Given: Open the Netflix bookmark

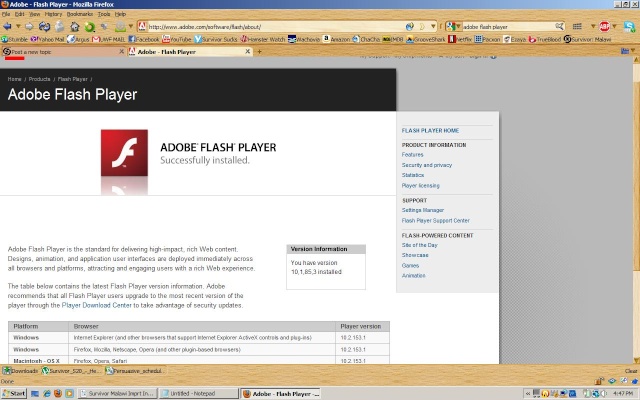Looking at the screenshot, I should coord(460,39).
